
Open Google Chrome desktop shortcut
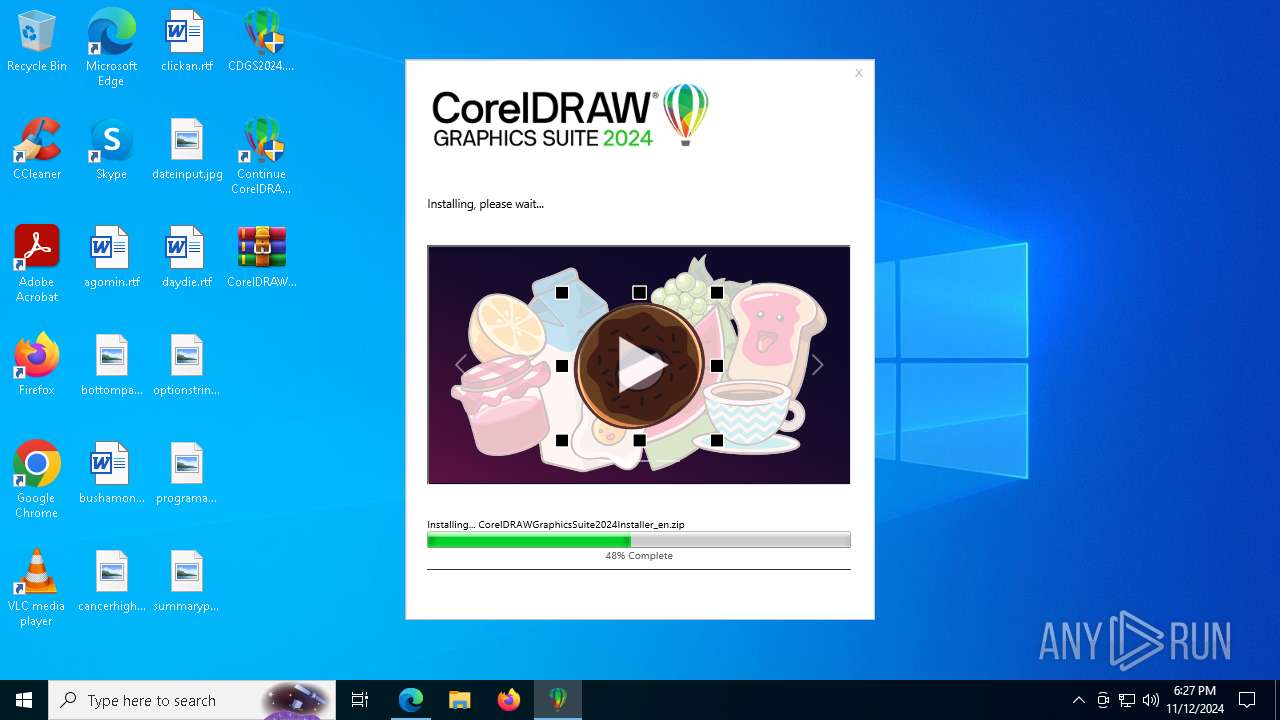37,480
